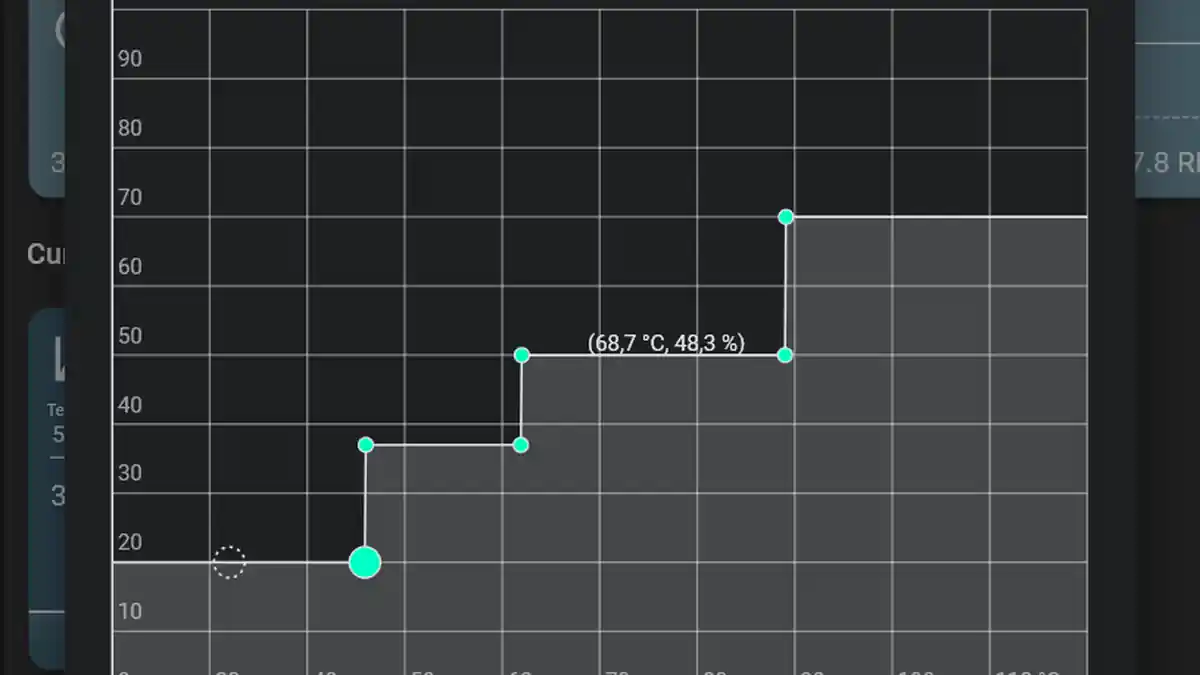Click the "(68,7 °C, 48,3 %)" coordinate label
This screenshot has height=675, width=1200.
click(666, 343)
